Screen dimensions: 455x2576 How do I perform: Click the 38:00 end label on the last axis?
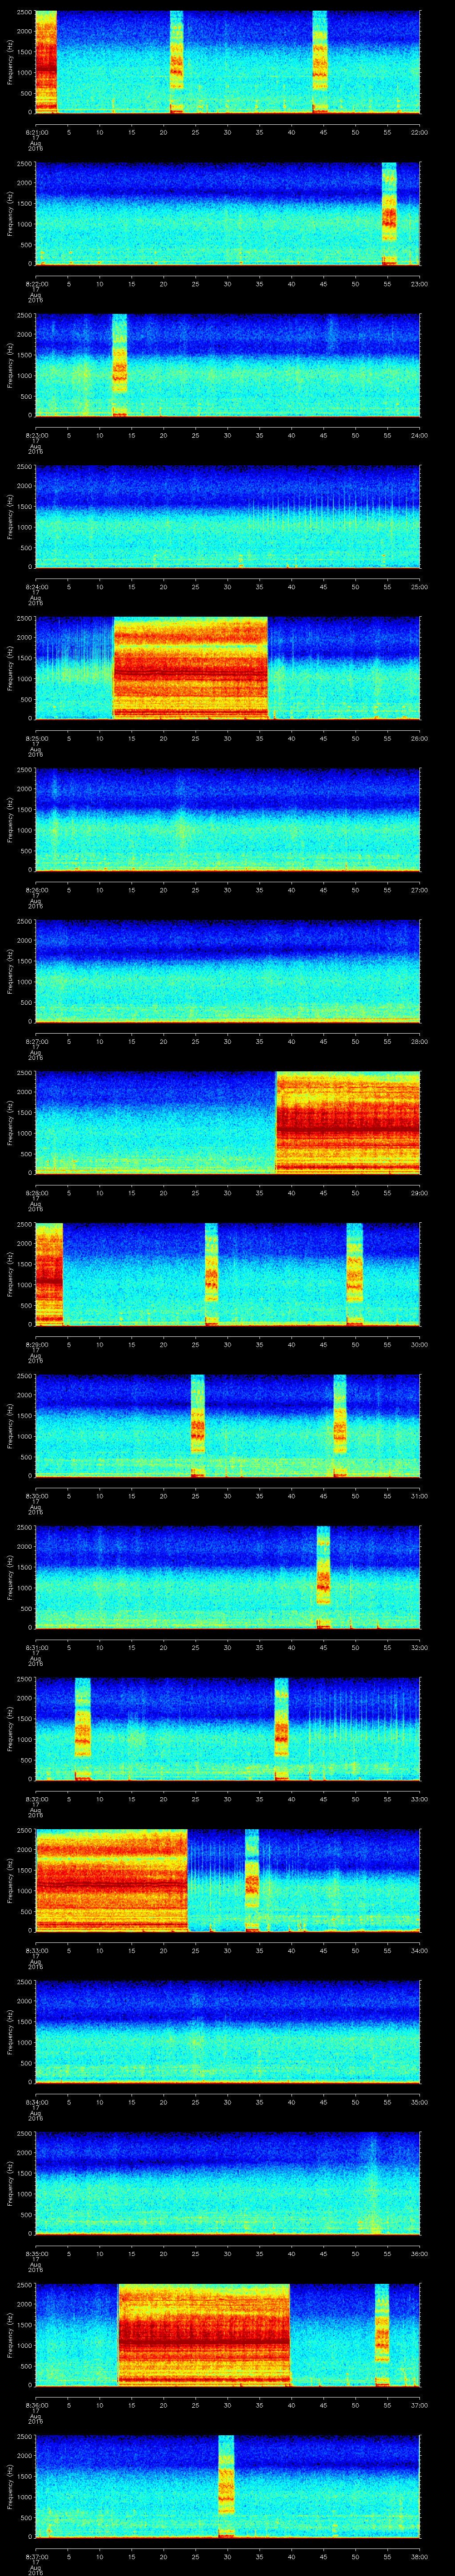(419, 2557)
